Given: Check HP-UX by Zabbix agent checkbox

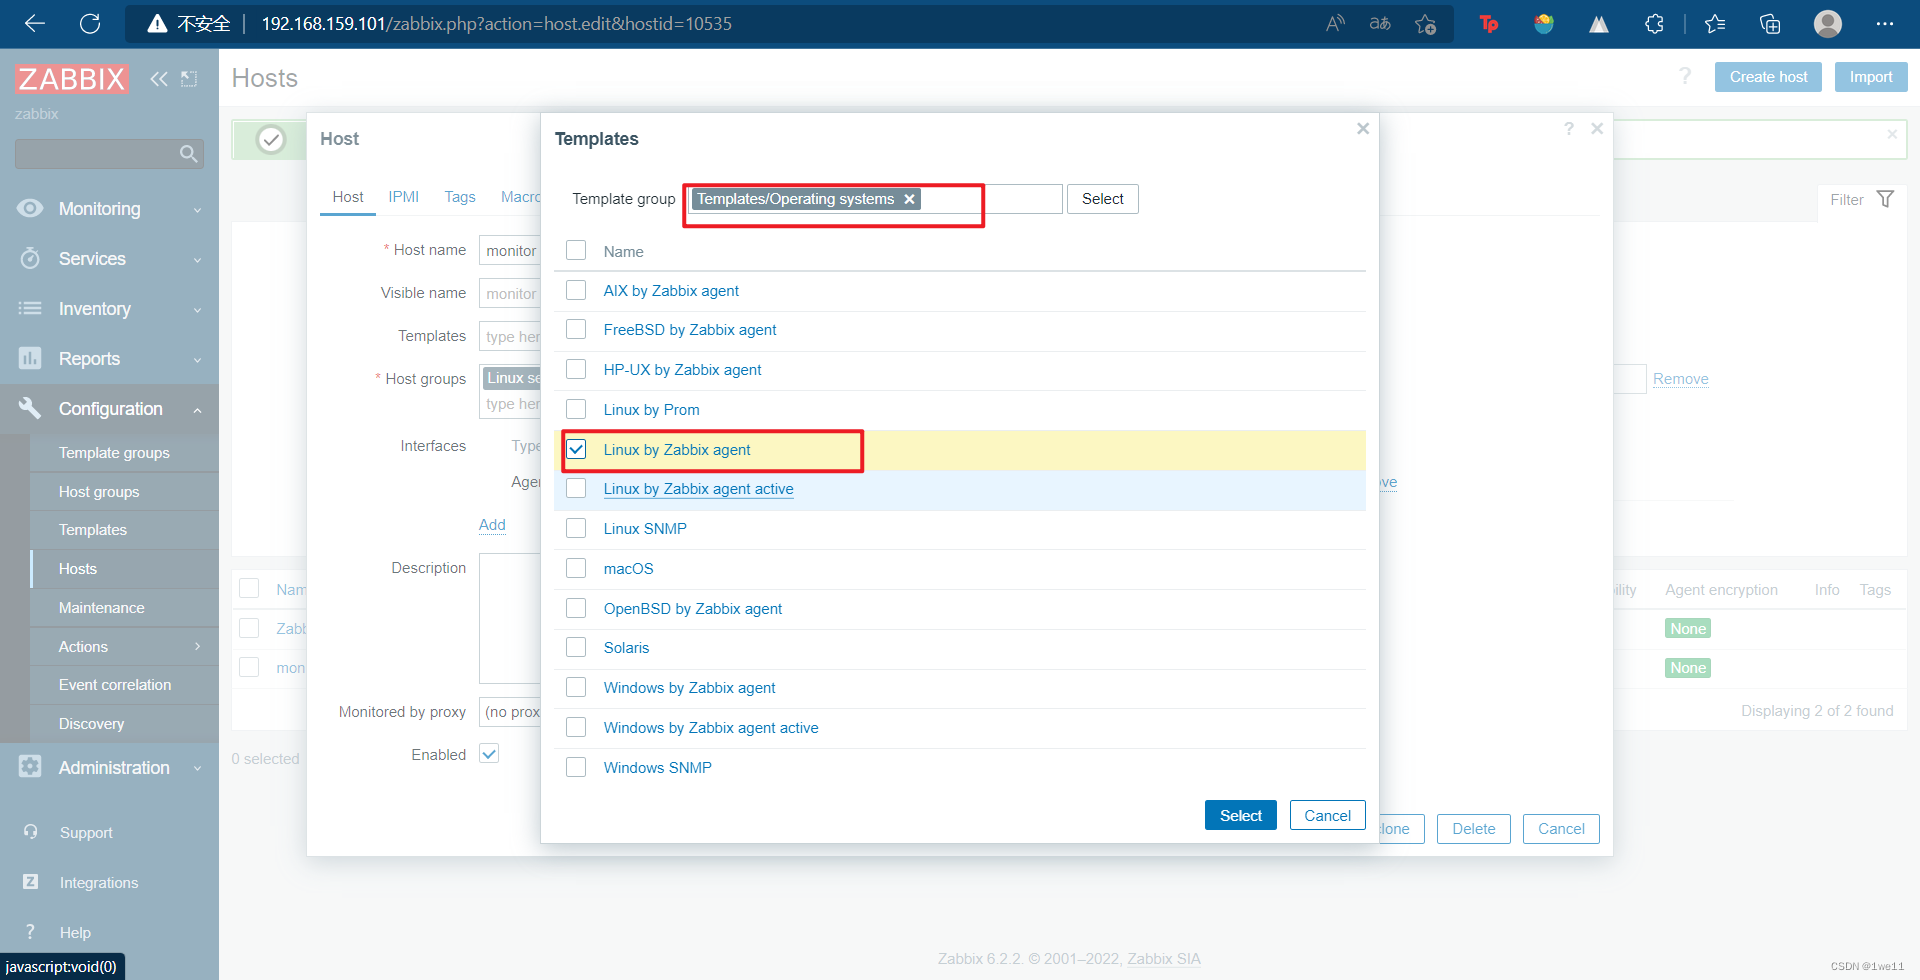Looking at the screenshot, I should click(x=576, y=369).
